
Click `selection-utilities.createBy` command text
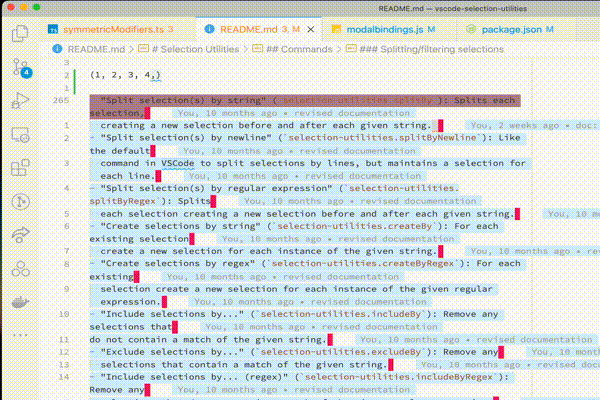(x=355, y=226)
